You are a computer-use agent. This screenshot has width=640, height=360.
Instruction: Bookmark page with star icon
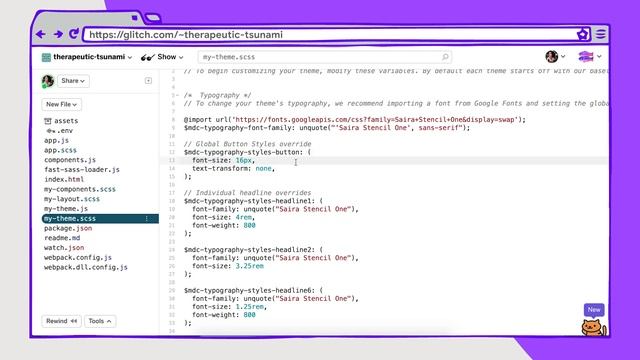click(582, 34)
